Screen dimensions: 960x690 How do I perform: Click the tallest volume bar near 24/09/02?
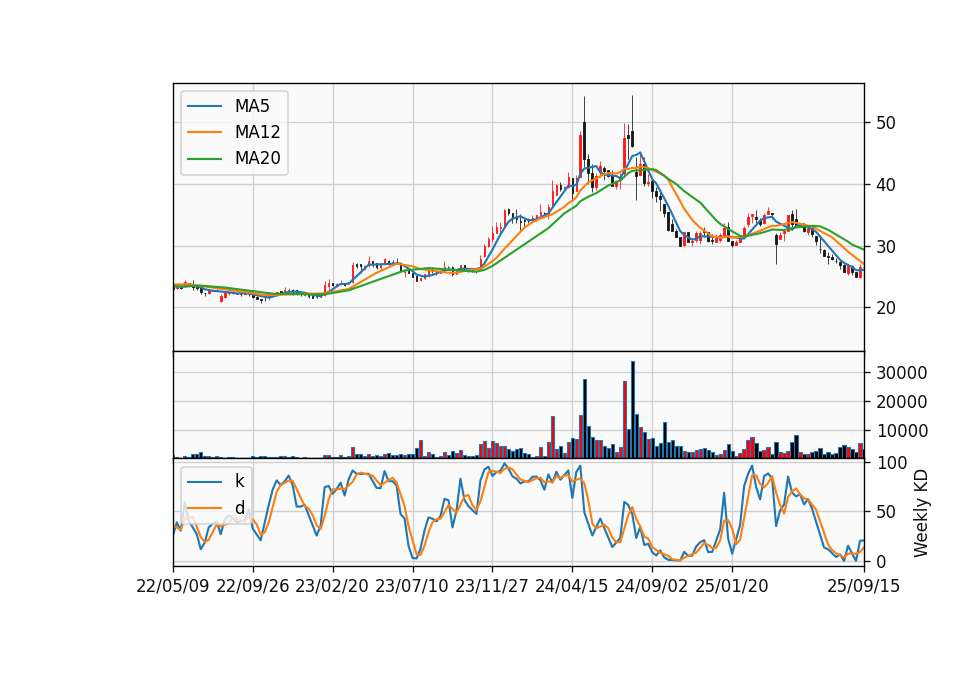tap(632, 410)
